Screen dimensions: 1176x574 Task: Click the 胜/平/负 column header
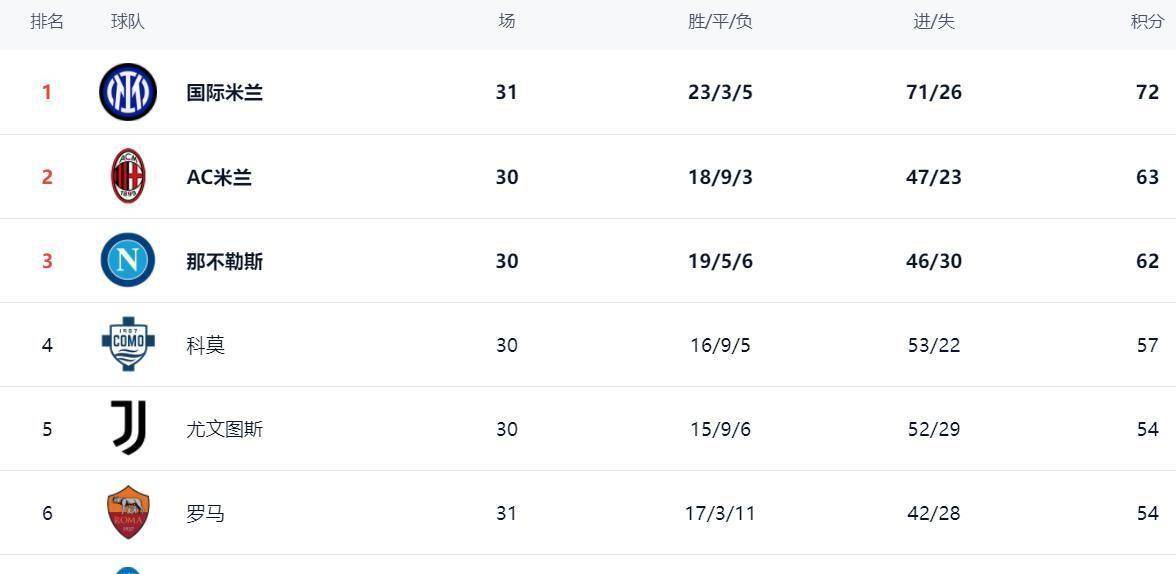pyautogui.click(x=720, y=21)
